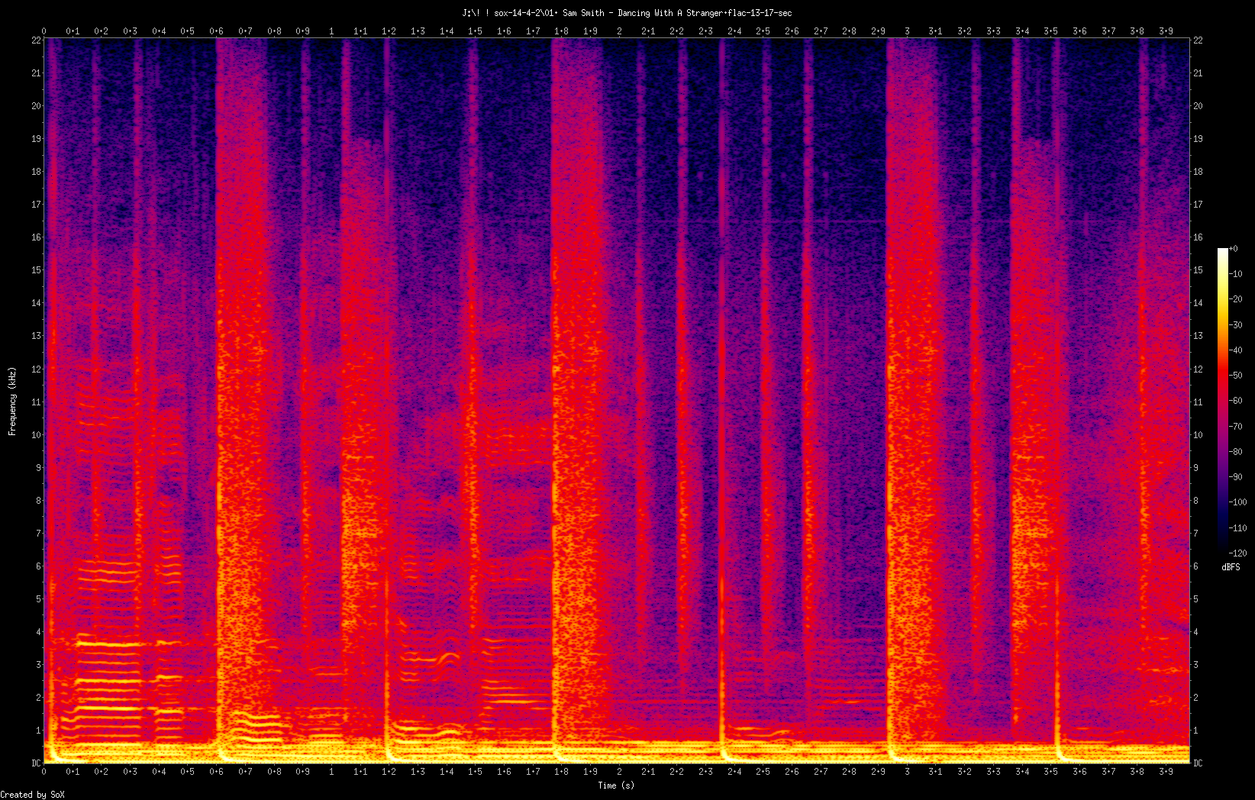Image resolution: width=1255 pixels, height=800 pixels.
Task: Click '22' on the left frequency axis
Action: 35,40
